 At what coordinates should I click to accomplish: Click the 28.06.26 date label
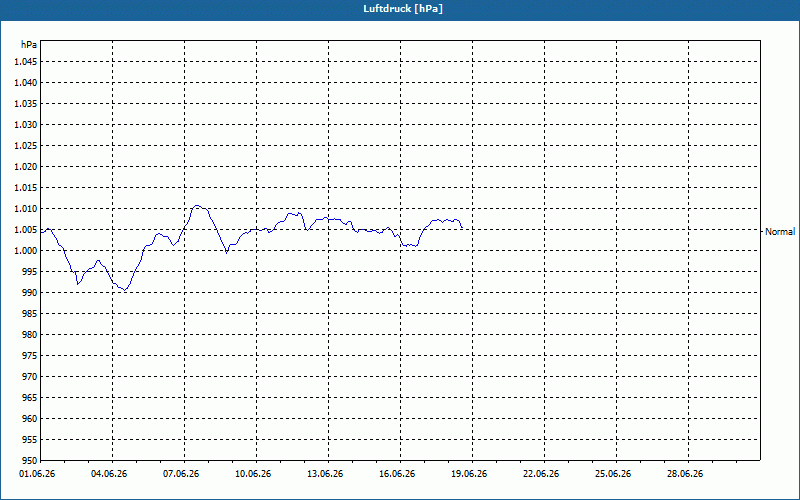pyautogui.click(x=685, y=474)
